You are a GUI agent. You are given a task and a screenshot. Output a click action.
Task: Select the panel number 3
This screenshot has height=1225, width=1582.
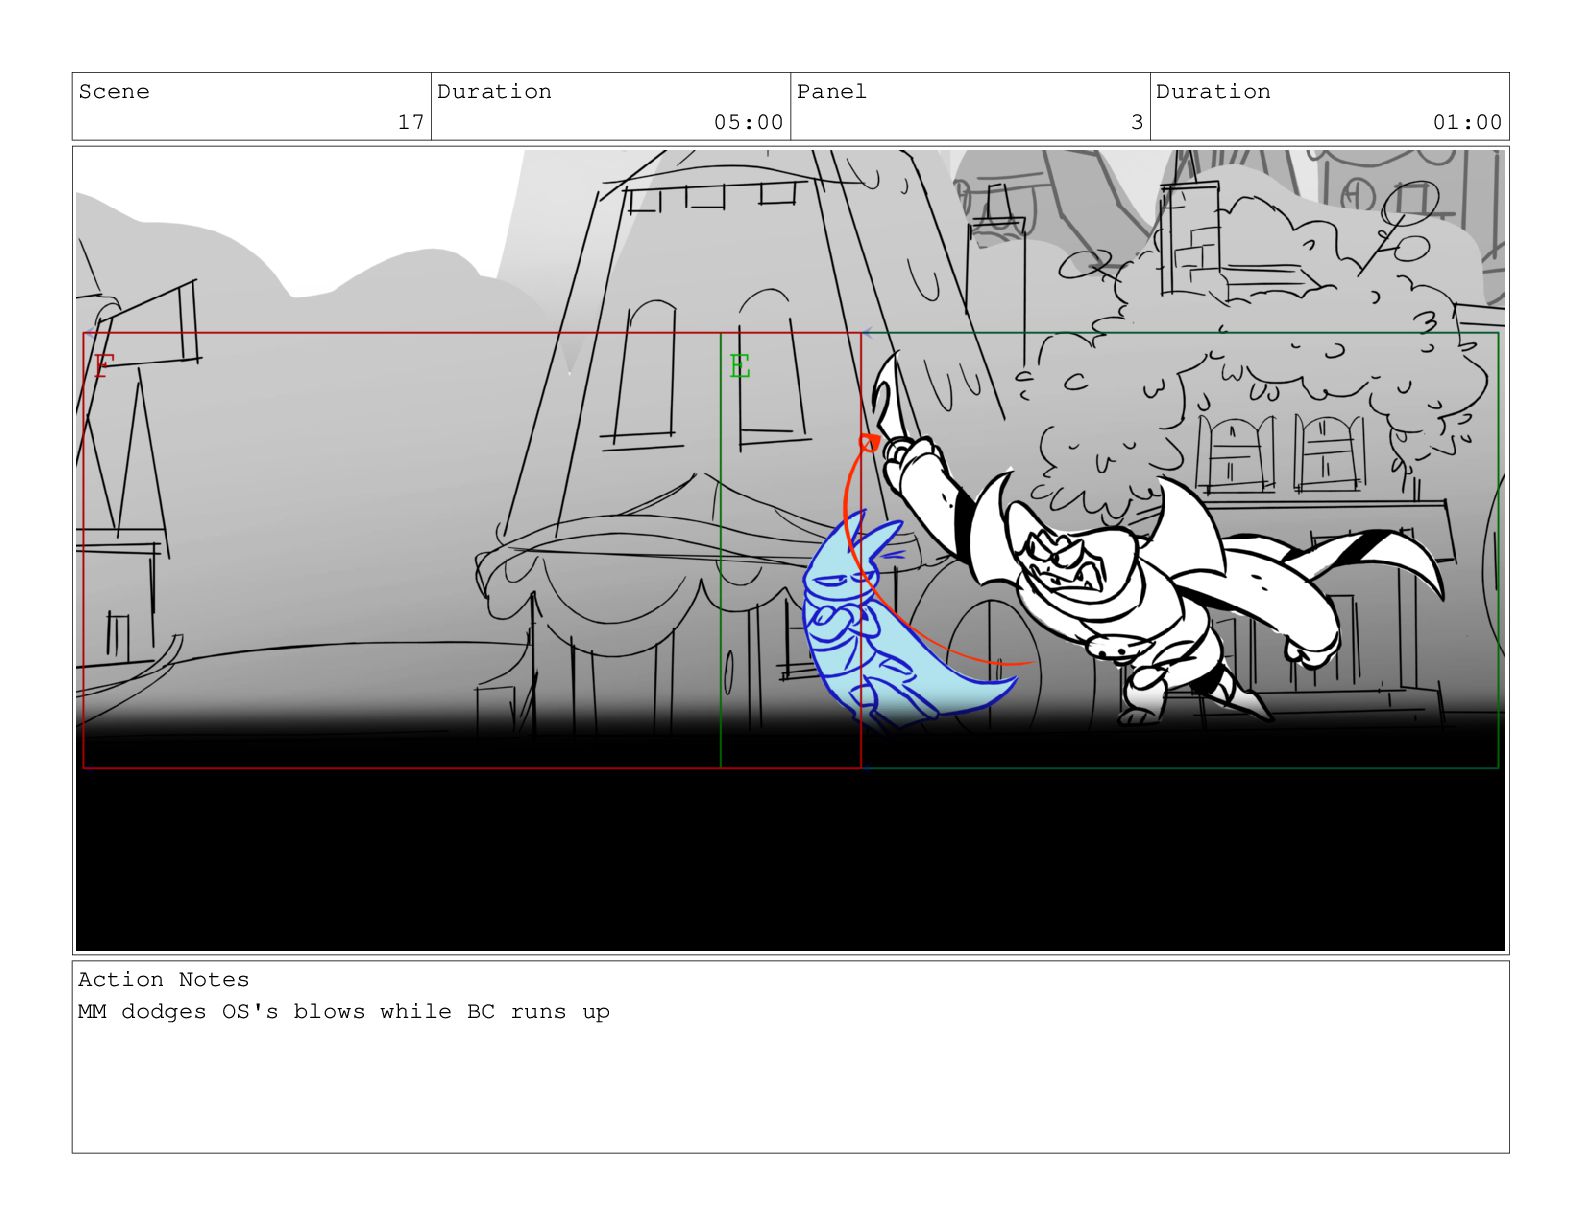click(1137, 122)
